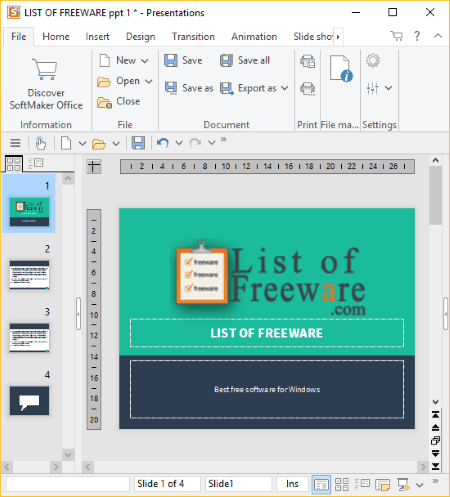The width and height of the screenshot is (450, 497).
Task: Click the printer icon in the Print group
Action: click(307, 89)
